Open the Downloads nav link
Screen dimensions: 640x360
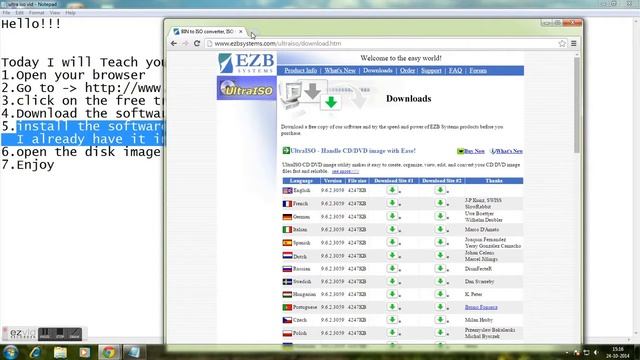(378, 71)
